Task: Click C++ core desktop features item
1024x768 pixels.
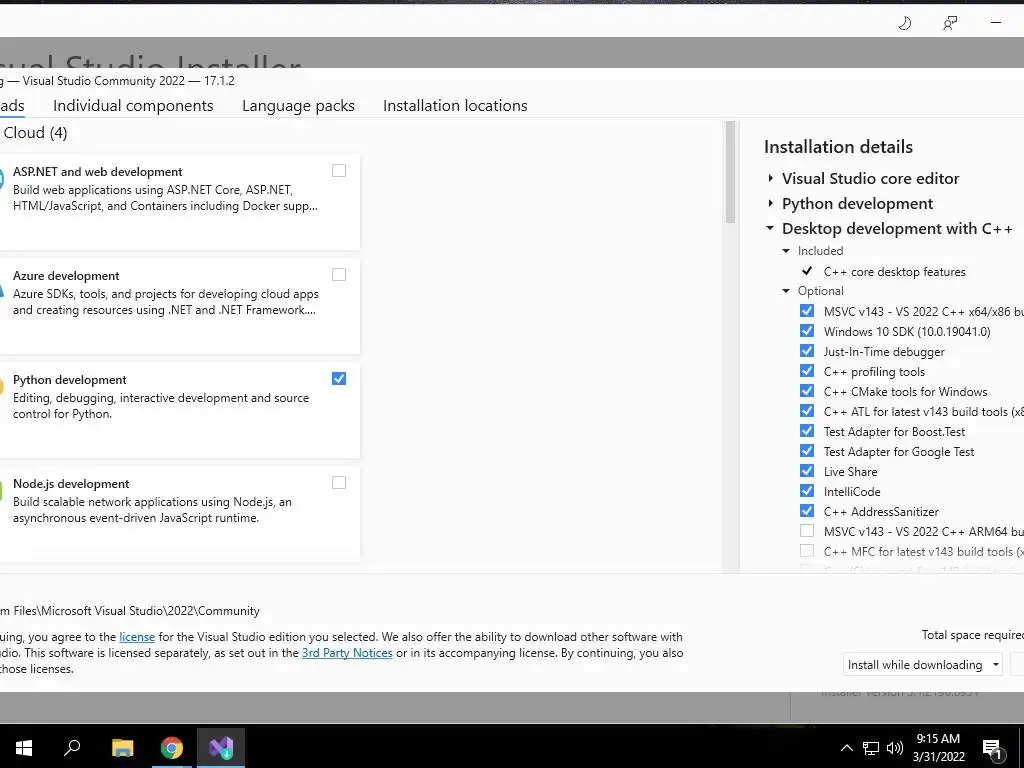Action: 895,272
